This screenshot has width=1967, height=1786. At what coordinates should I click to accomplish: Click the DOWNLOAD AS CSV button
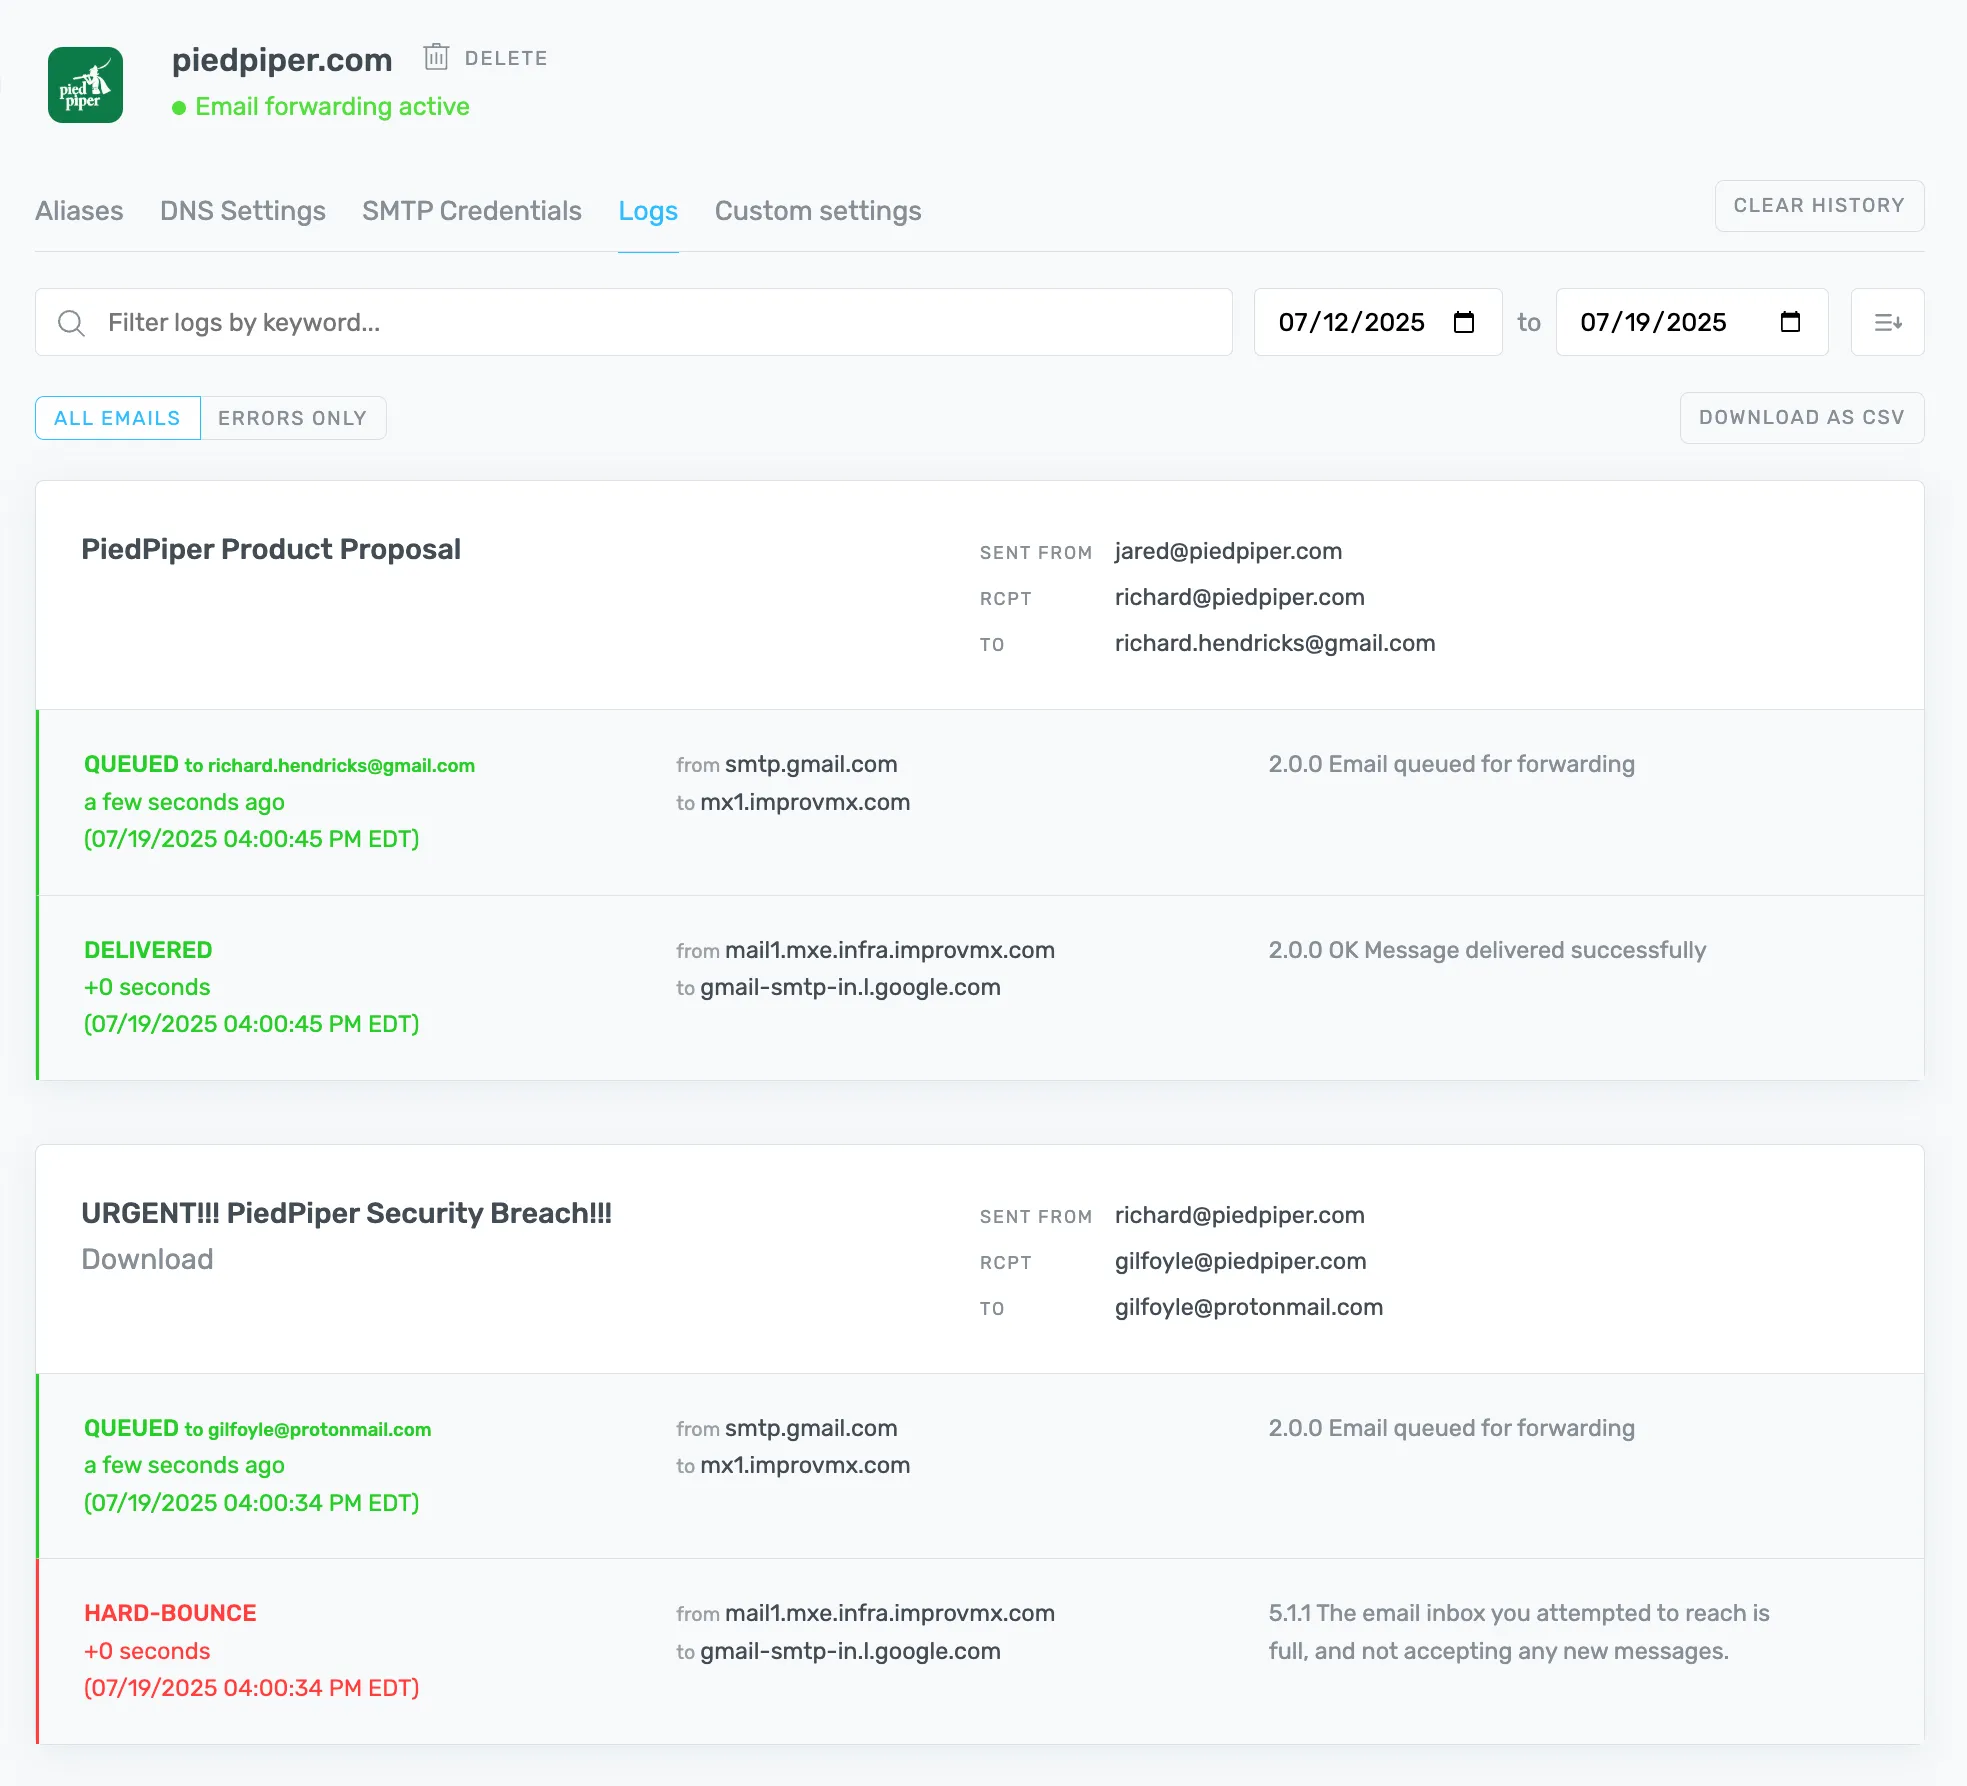(1801, 418)
